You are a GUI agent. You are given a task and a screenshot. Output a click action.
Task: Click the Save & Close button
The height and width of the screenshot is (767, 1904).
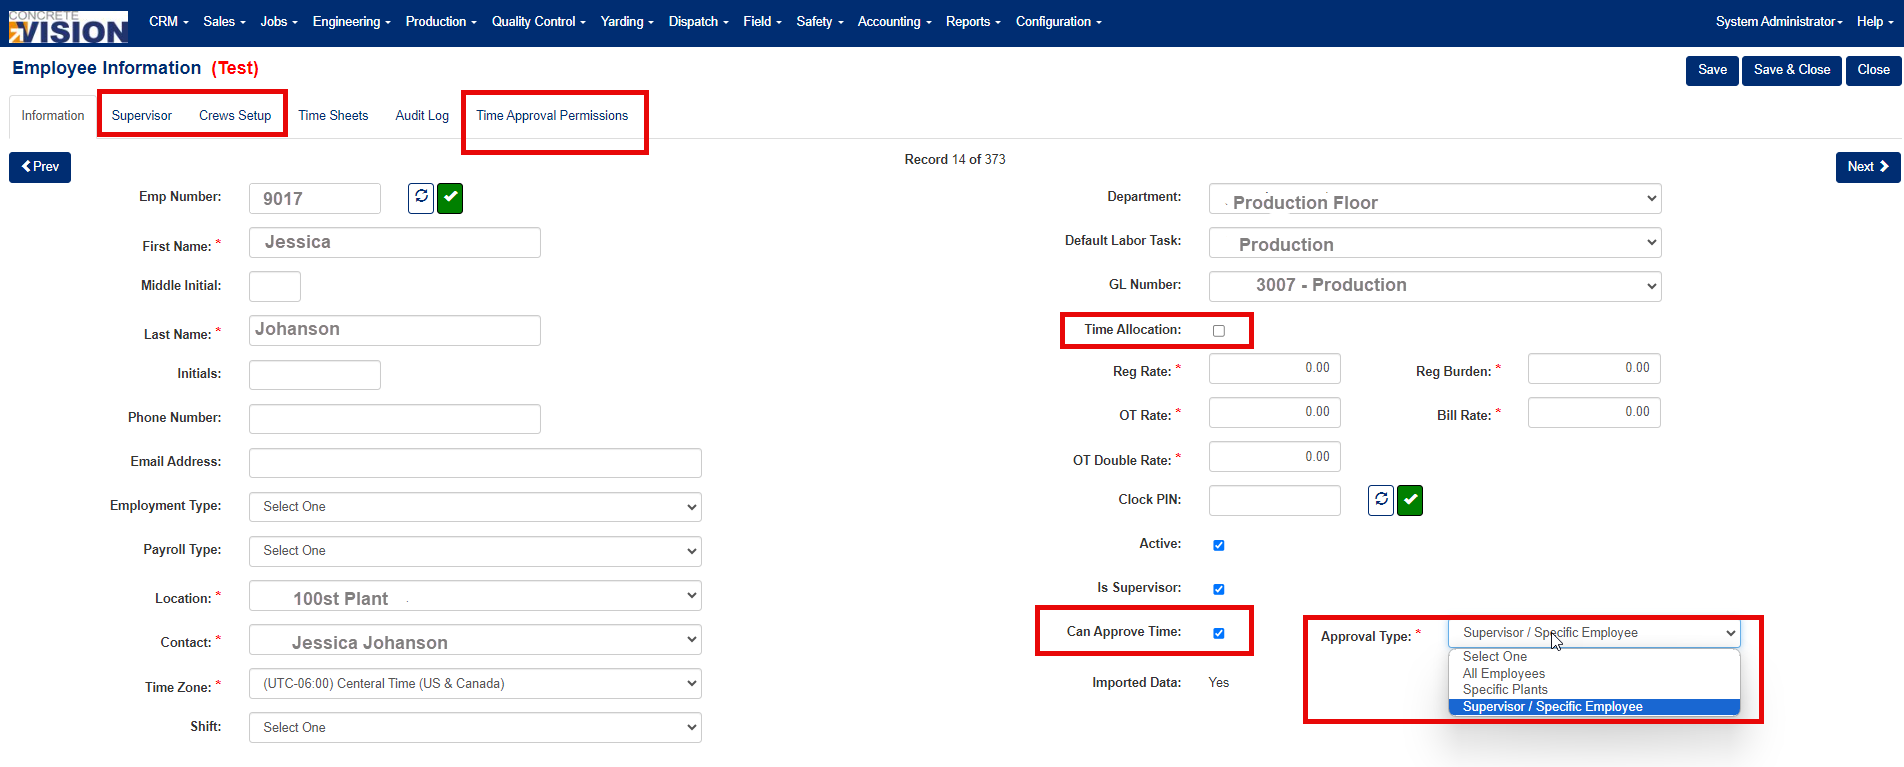click(x=1792, y=70)
